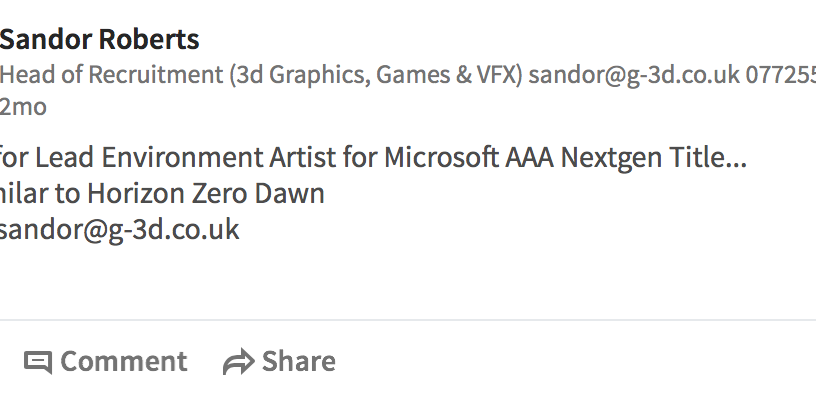Click the Share button label

tap(299, 361)
